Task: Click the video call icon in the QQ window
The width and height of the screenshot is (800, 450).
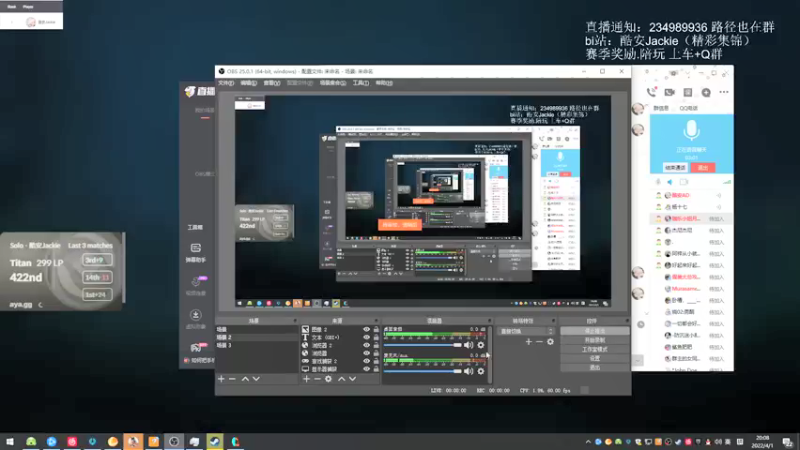Action: click(669, 92)
